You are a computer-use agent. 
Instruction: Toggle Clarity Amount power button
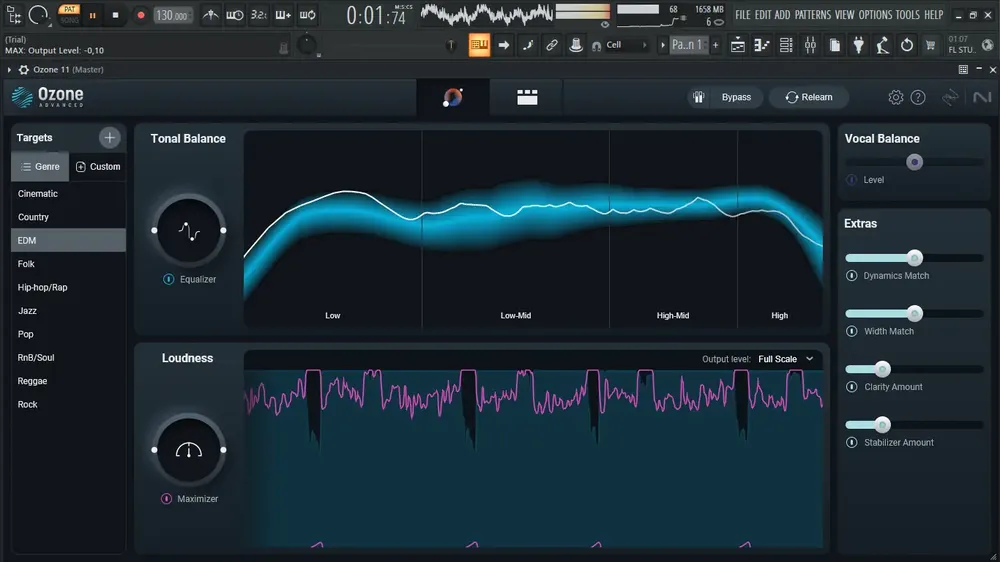click(851, 387)
